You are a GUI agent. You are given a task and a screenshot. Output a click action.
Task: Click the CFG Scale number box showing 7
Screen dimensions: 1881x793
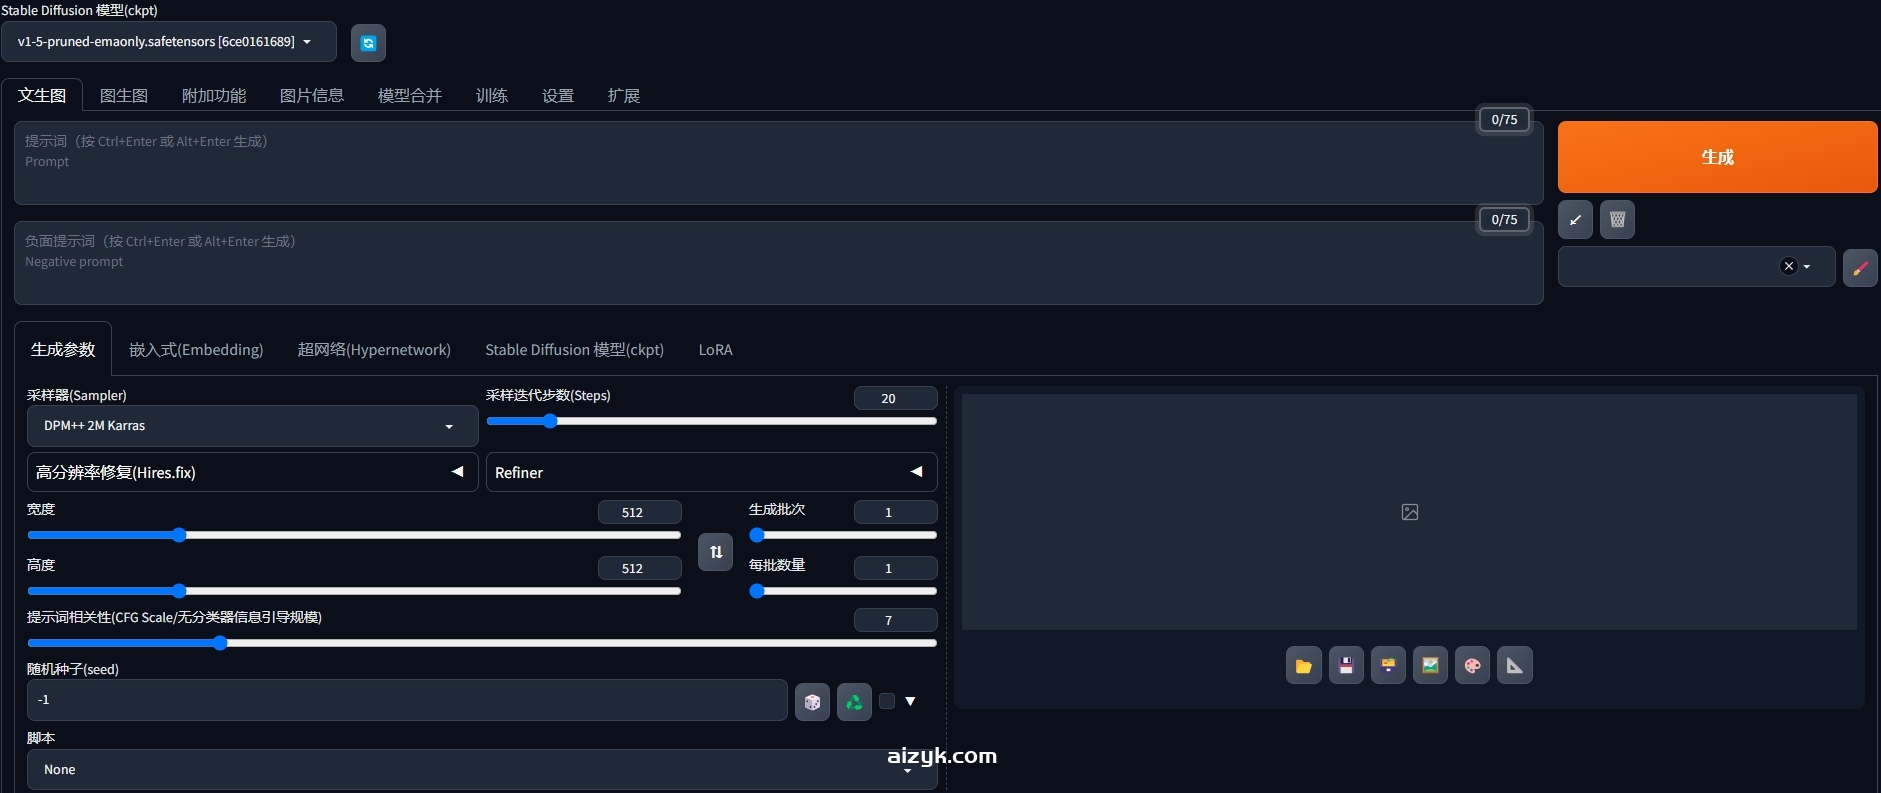[895, 620]
